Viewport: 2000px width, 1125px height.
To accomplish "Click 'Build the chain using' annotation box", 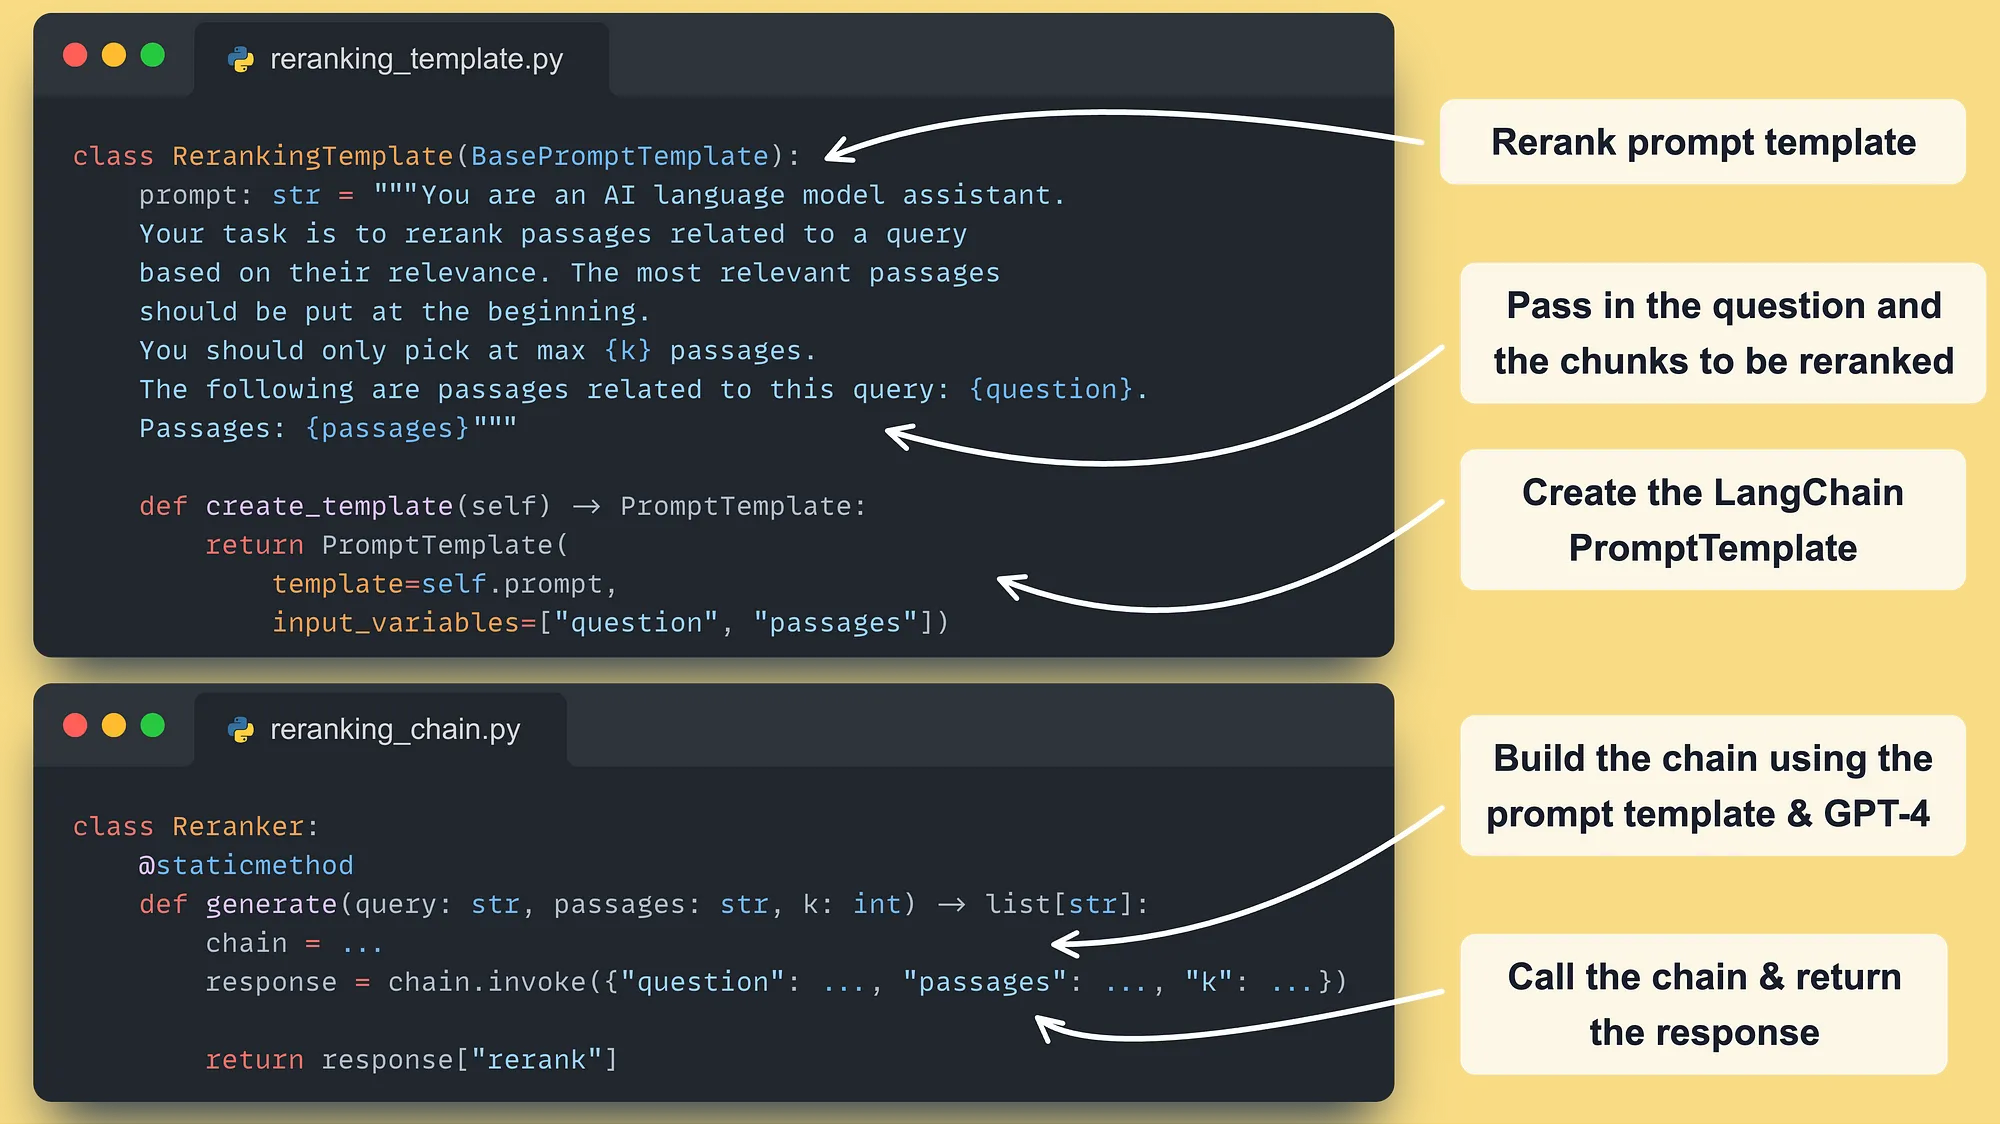I will (x=1712, y=786).
